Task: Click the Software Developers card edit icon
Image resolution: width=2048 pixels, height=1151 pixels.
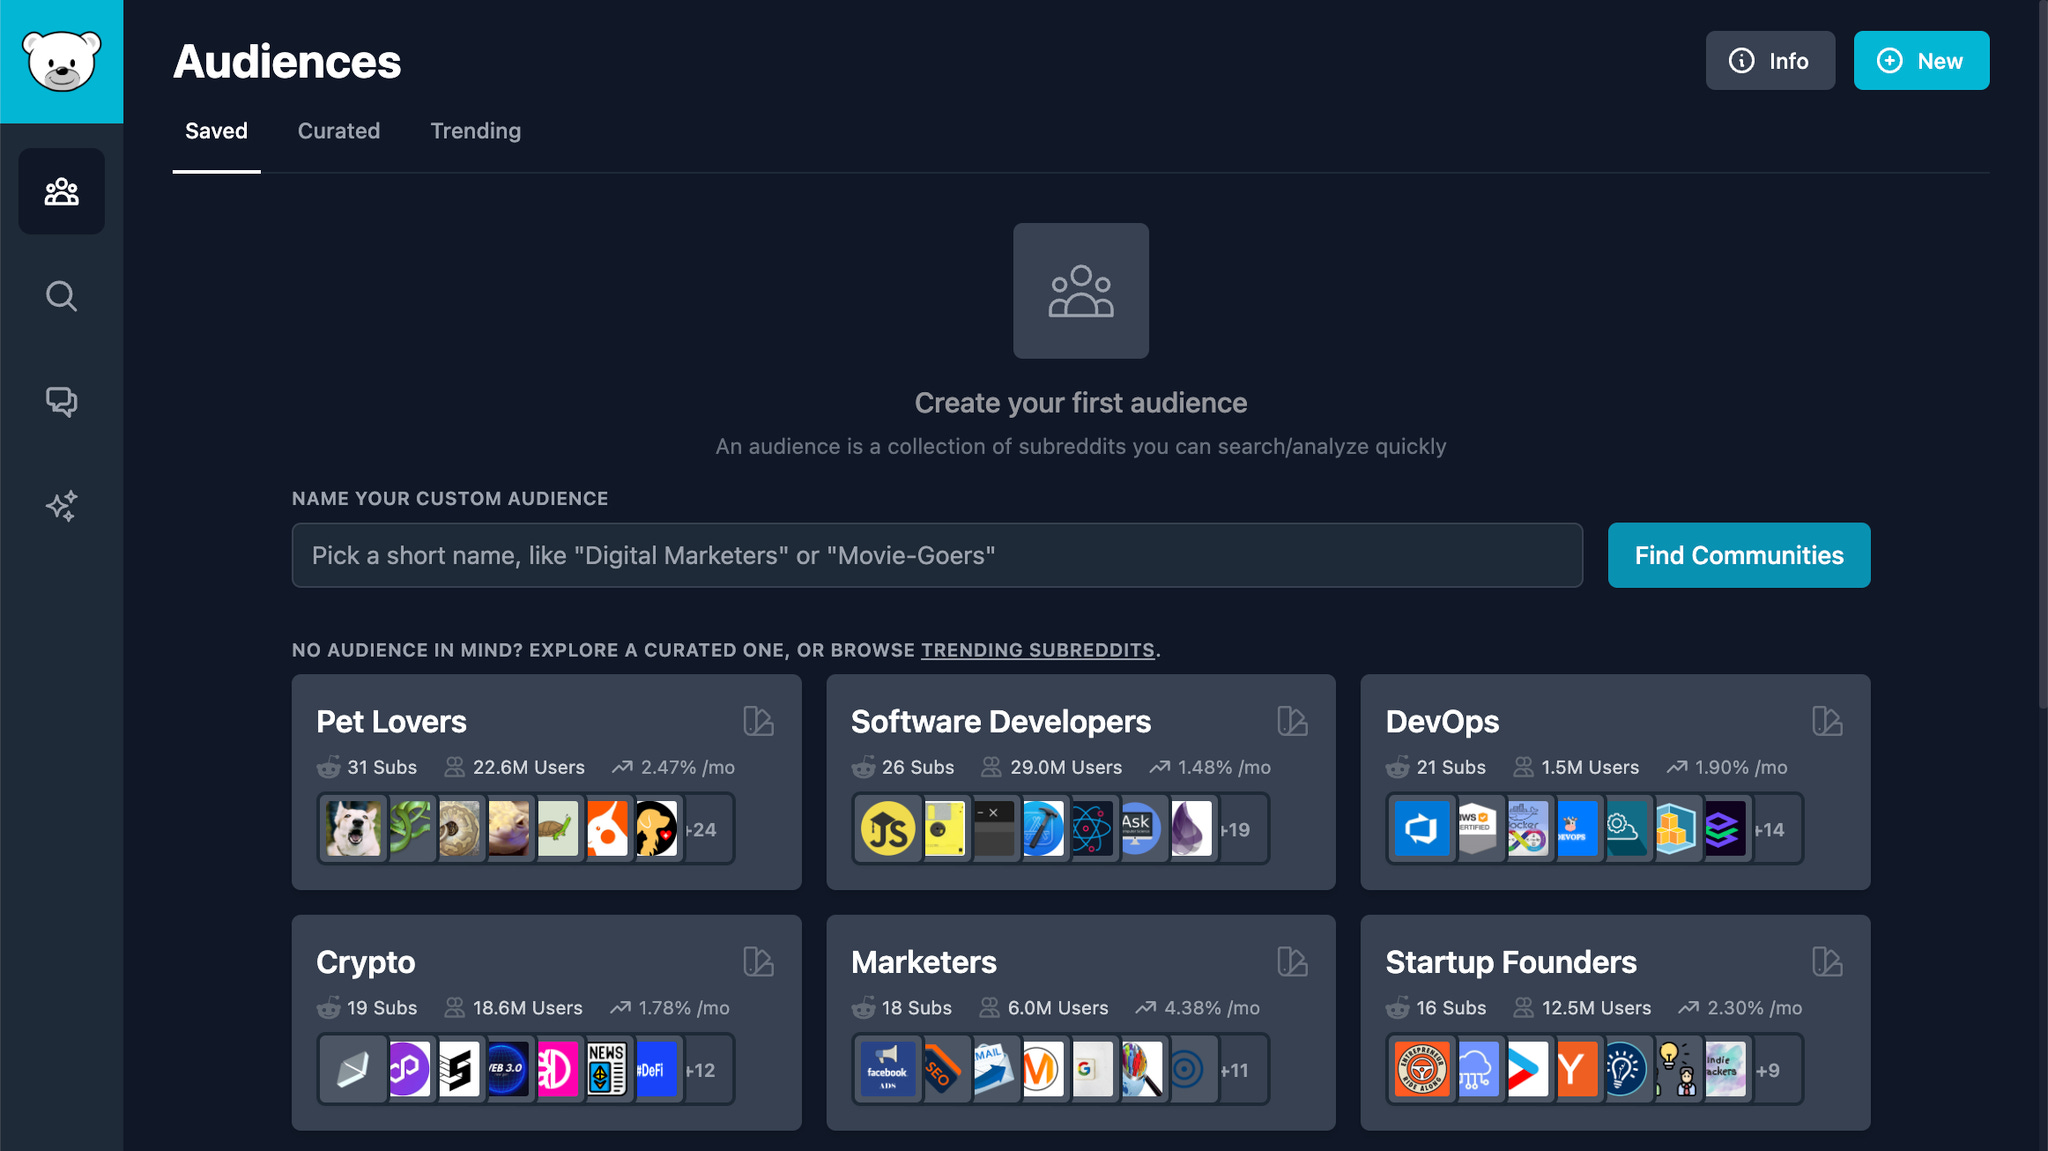Action: click(x=1292, y=721)
